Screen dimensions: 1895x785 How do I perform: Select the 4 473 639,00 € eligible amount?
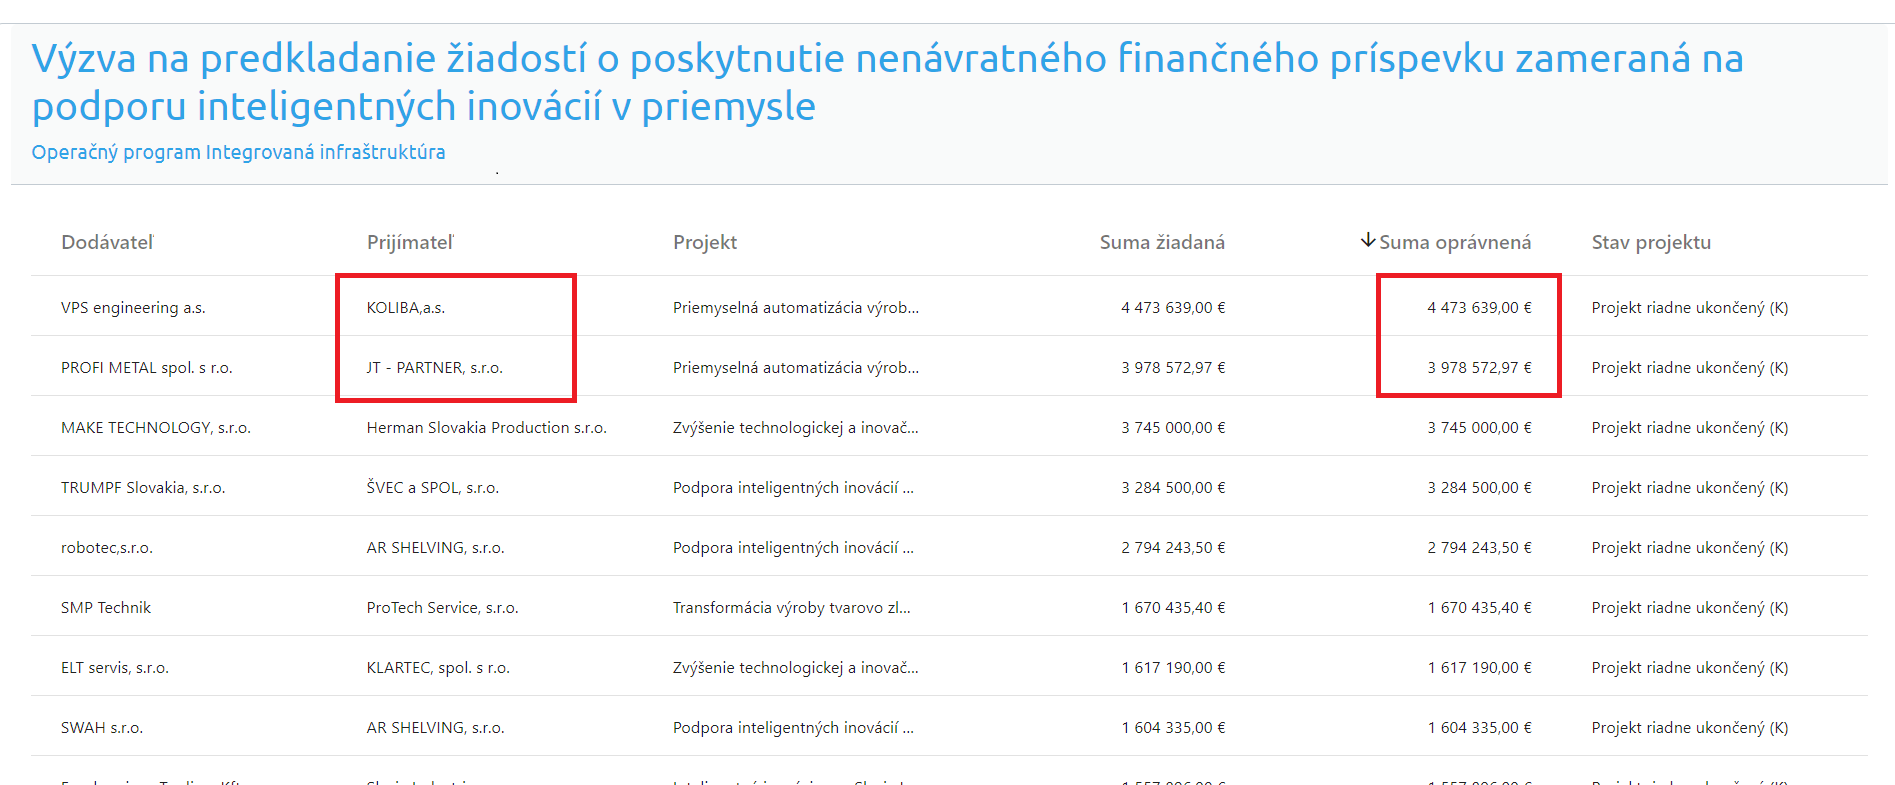click(x=1478, y=308)
